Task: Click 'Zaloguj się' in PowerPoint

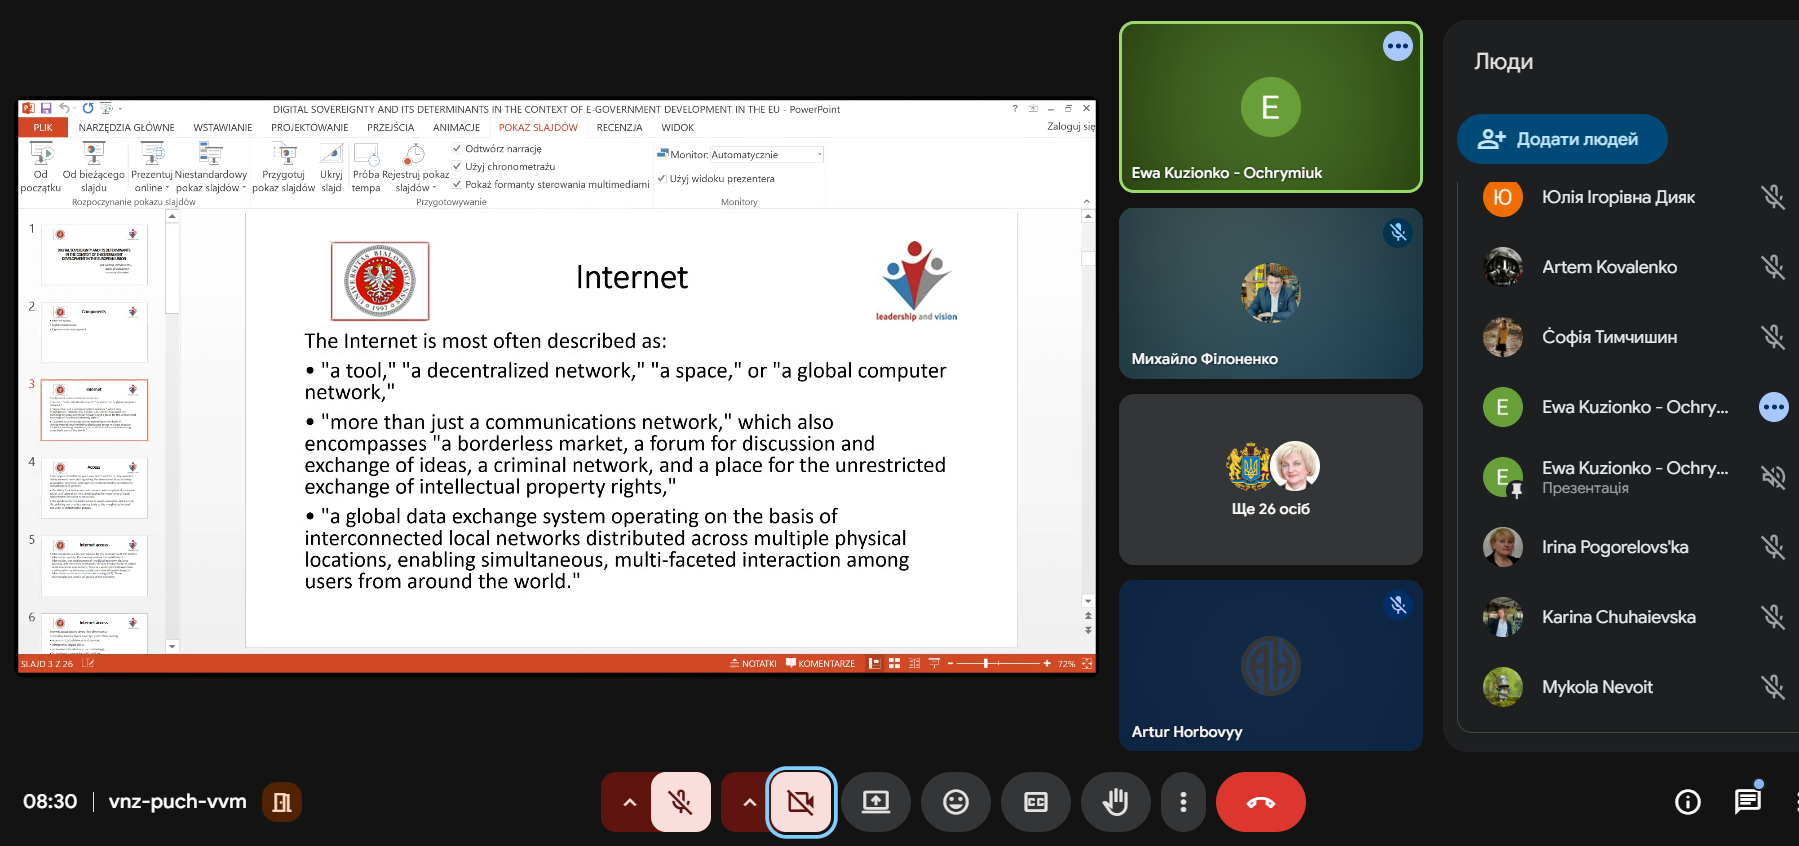Action: 1071,126
